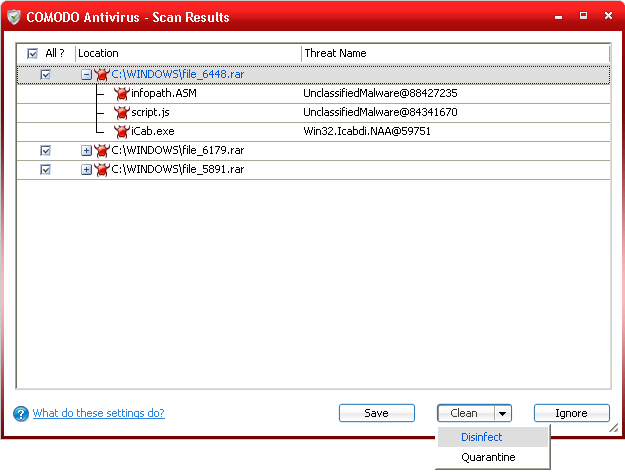Click the Clean button
625x472 pixels.
(466, 413)
